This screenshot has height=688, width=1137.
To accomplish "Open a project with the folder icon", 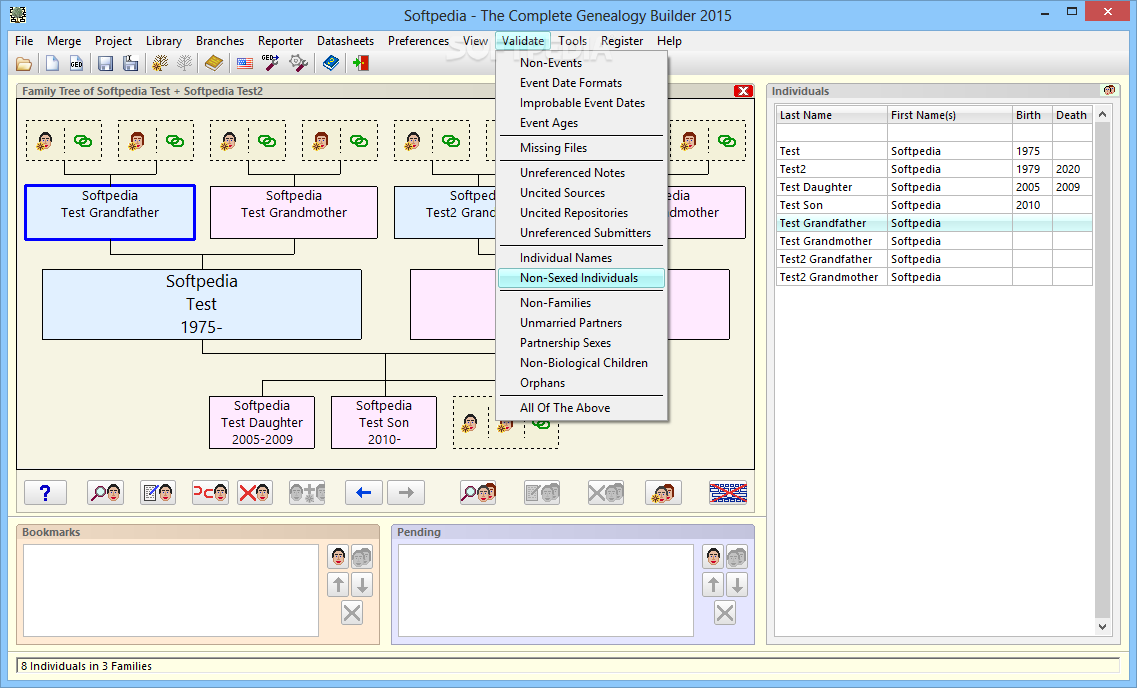I will pos(24,64).
